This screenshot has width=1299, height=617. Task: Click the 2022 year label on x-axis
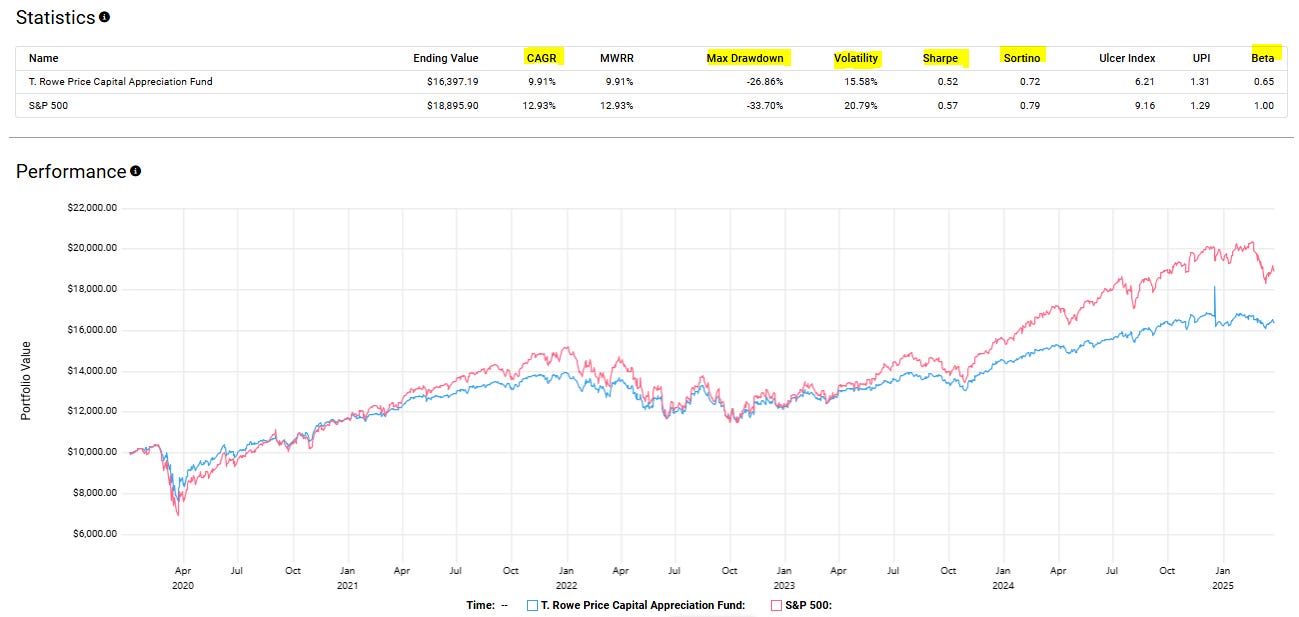tap(566, 586)
